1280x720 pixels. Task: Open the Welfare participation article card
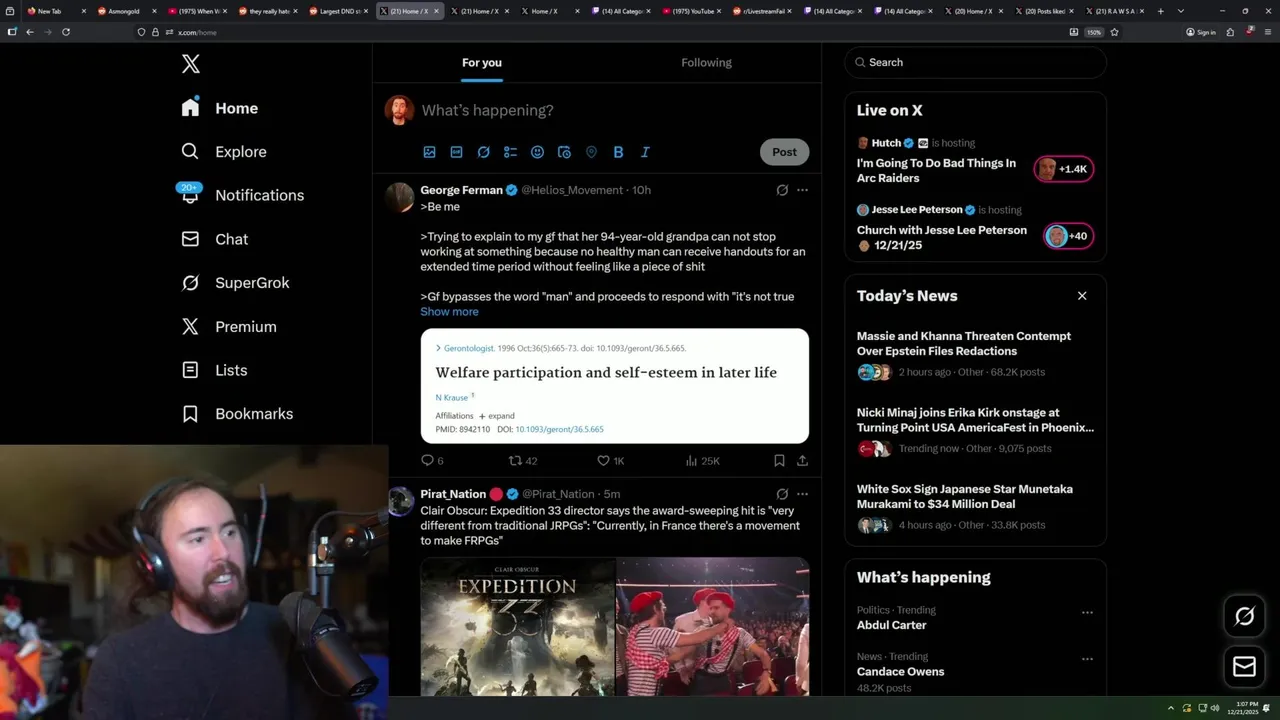[x=614, y=386]
